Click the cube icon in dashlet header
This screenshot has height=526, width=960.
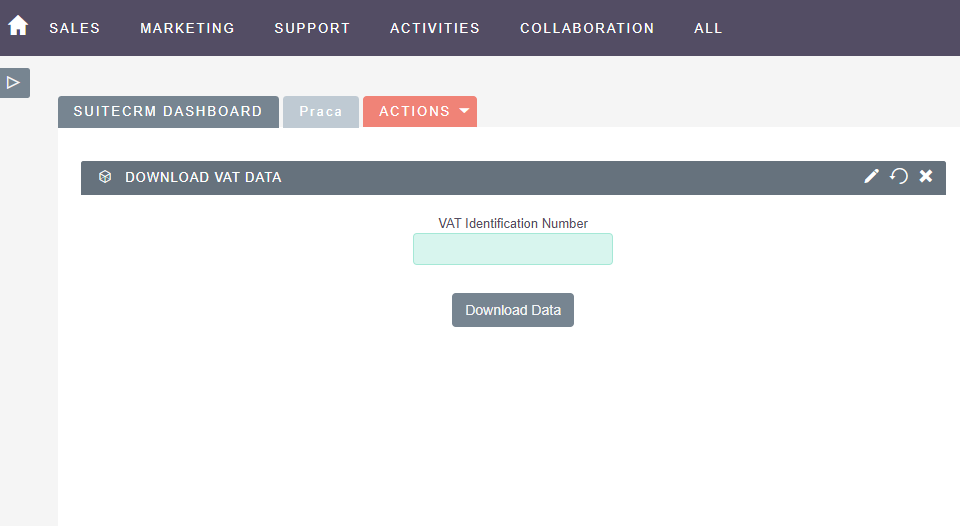[105, 177]
